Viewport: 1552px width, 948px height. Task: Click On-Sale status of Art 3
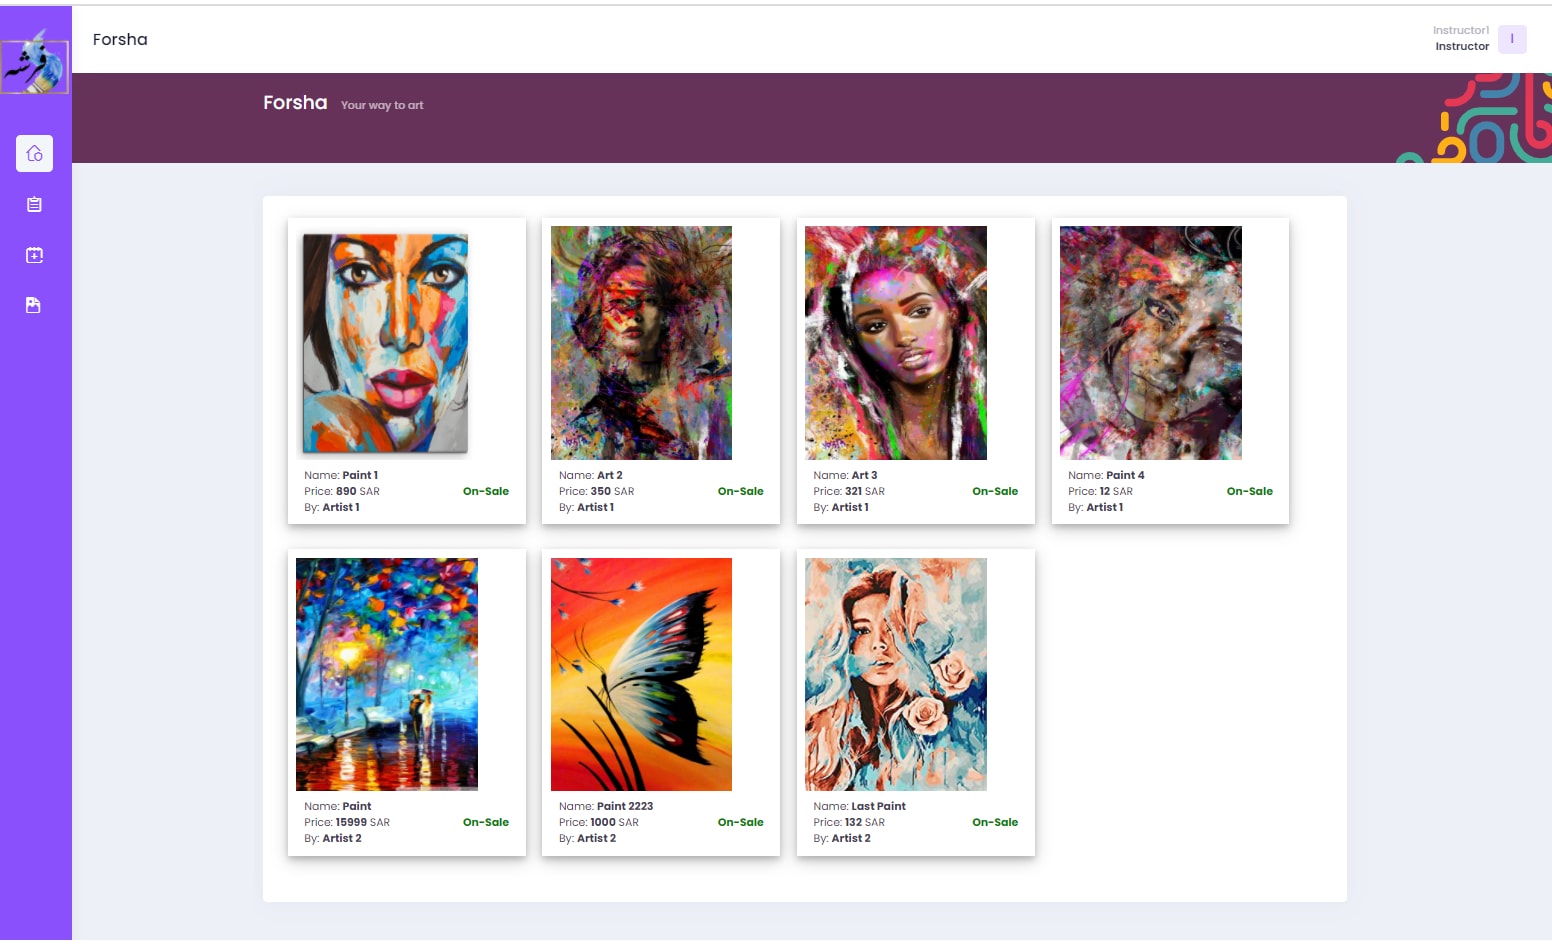coord(995,491)
